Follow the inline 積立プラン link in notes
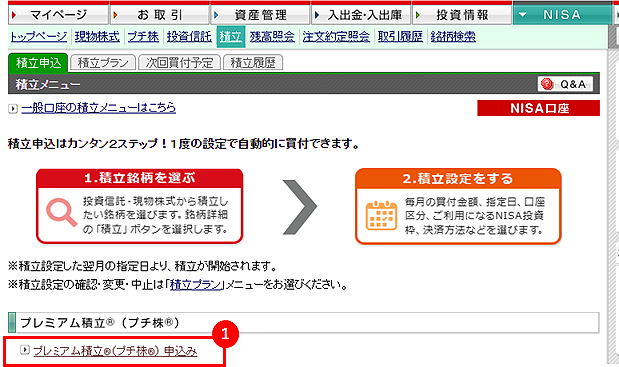 point(195,284)
